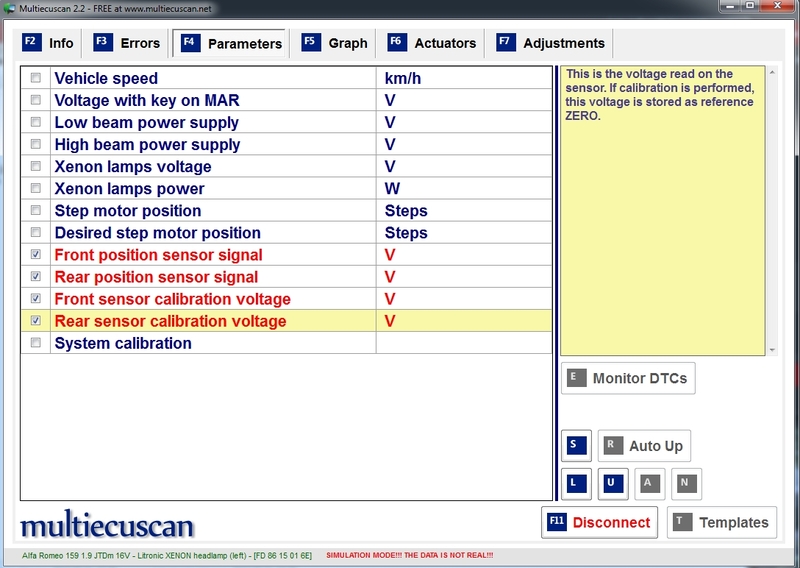Image resolution: width=800 pixels, height=568 pixels.
Task: Click the greyed N square button
Action: [685, 483]
